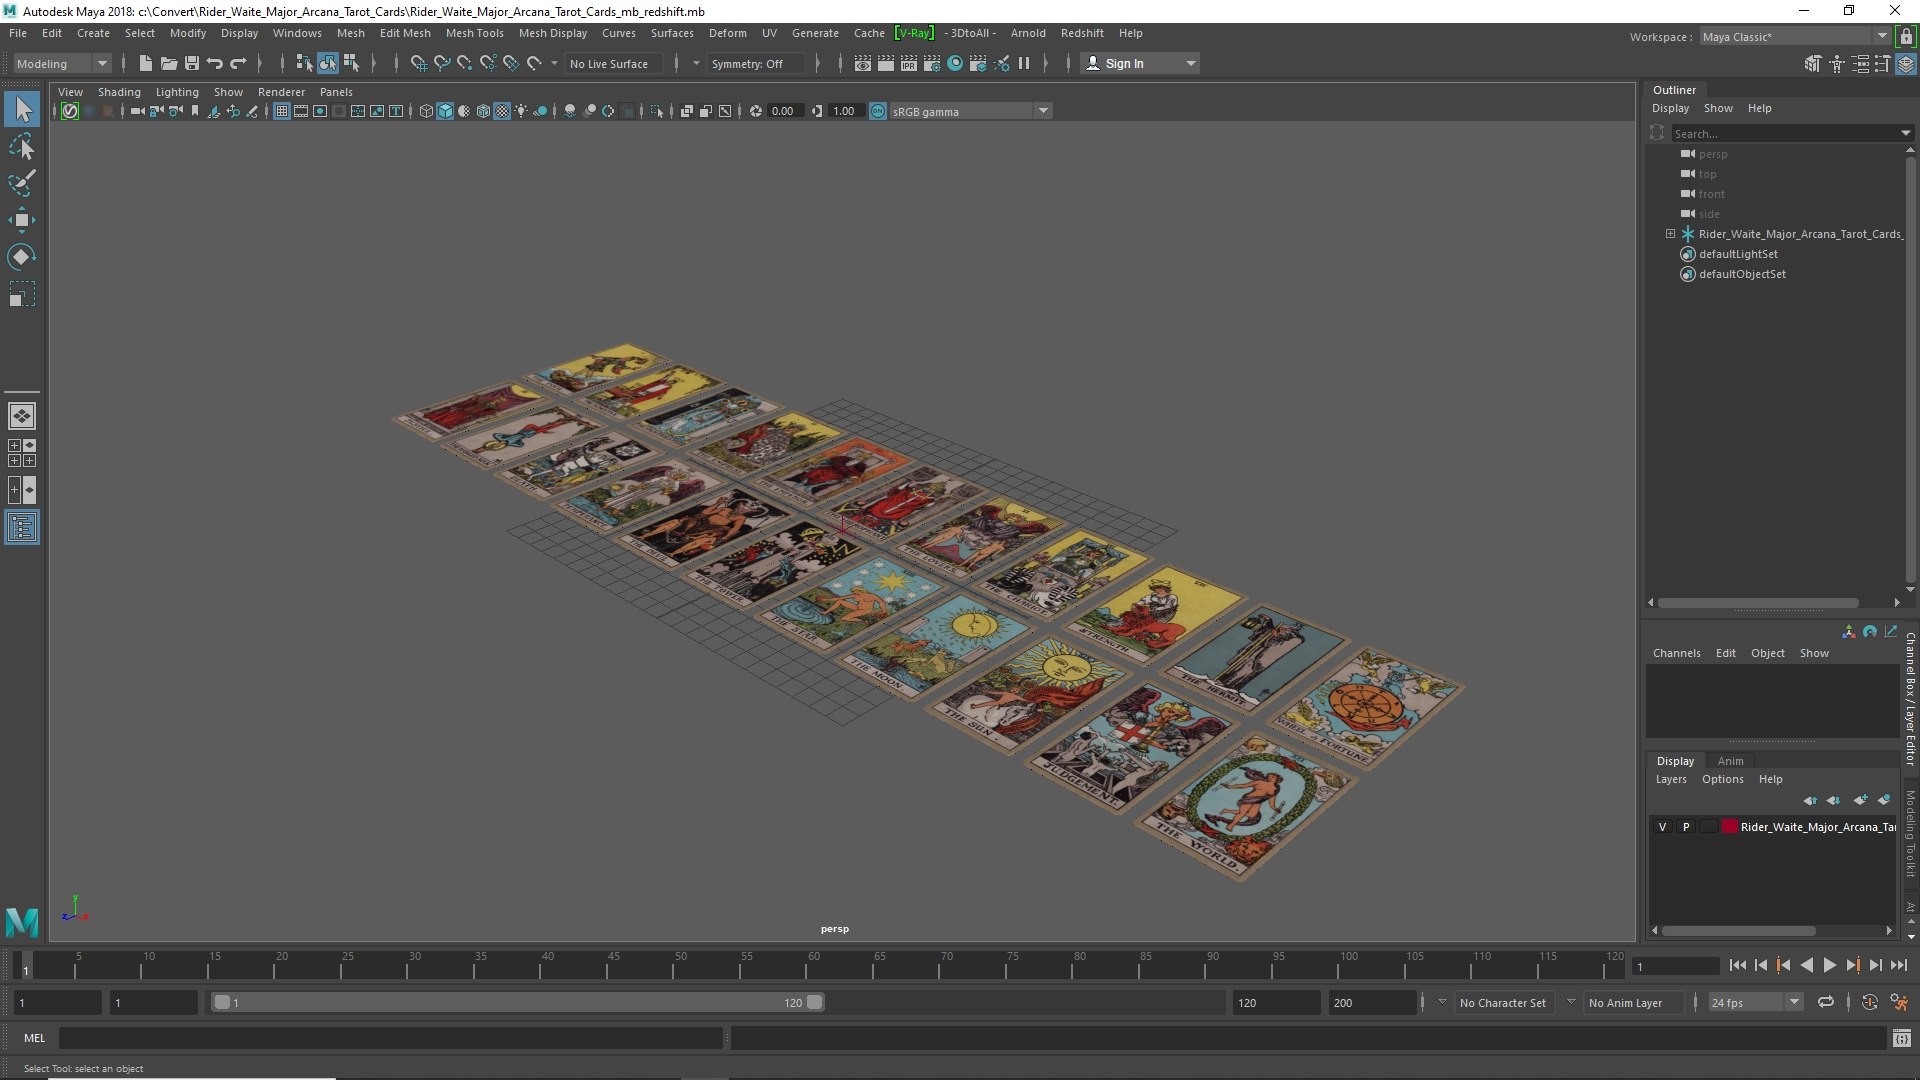This screenshot has height=1080, width=1920.
Task: Click the Undo icon in status line
Action: point(215,63)
